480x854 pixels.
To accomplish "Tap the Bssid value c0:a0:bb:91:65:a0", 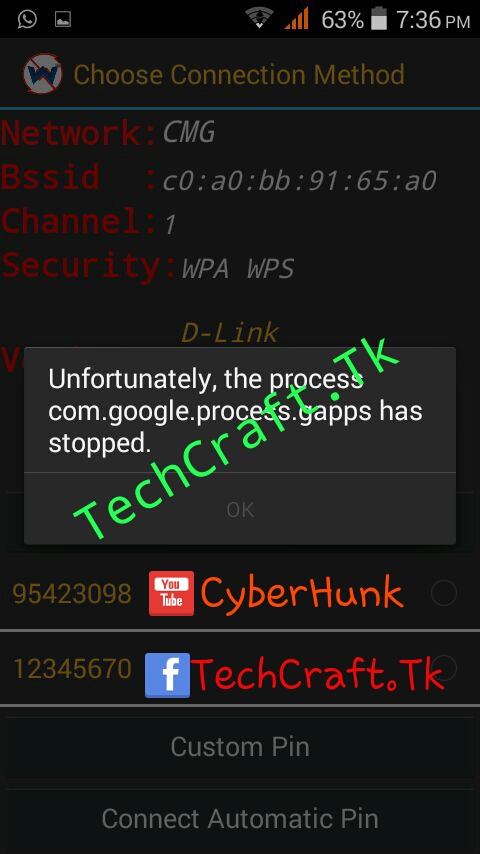I will 299,180.
